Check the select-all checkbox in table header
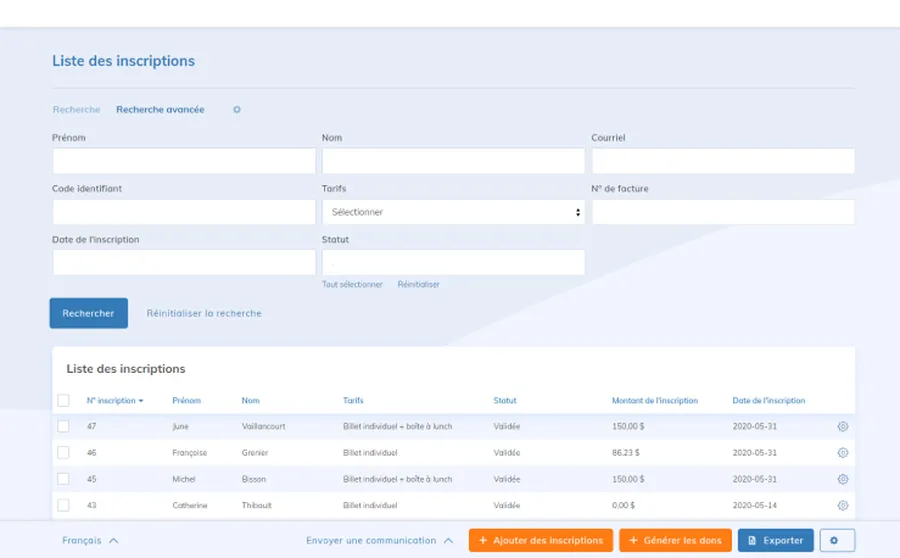 tap(63, 401)
